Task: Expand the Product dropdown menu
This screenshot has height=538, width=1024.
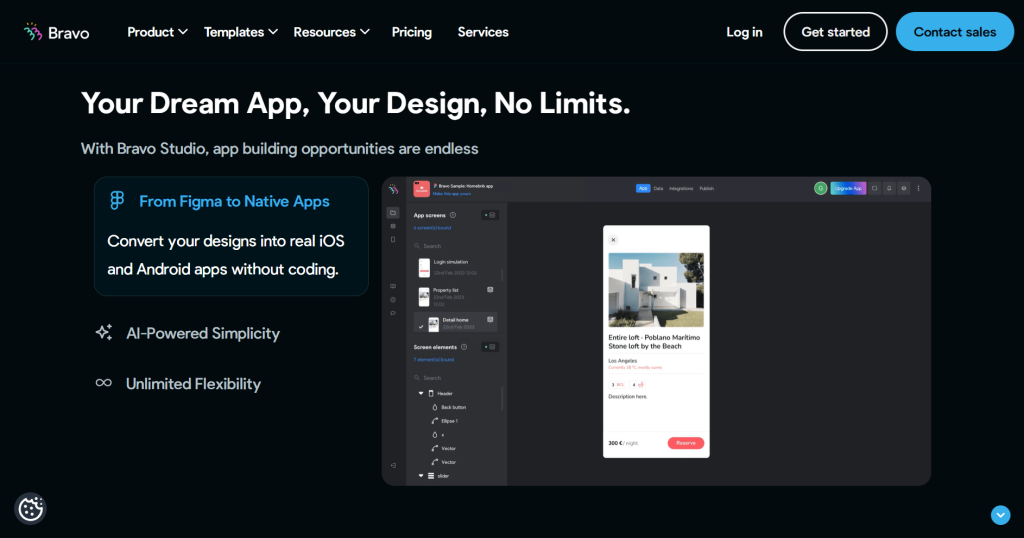Action: (x=157, y=32)
